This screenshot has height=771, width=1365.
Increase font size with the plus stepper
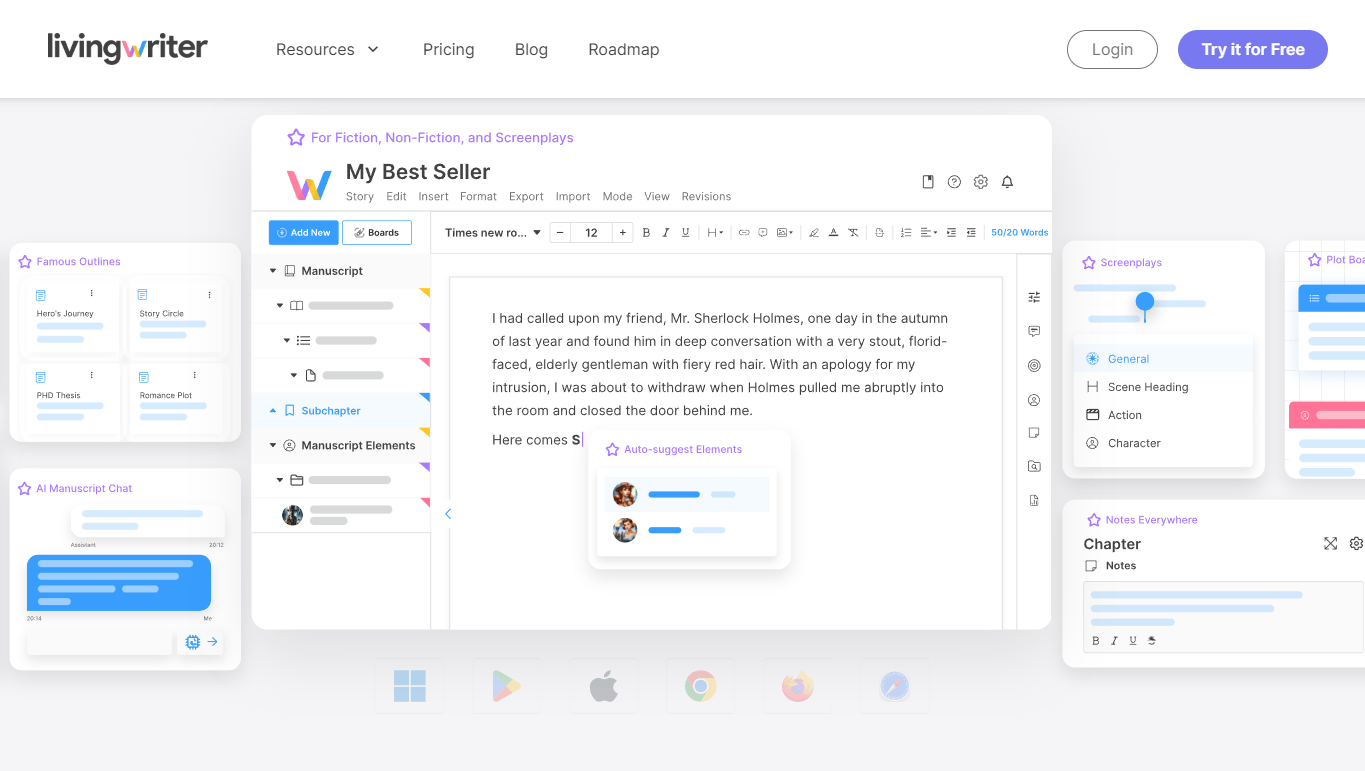click(623, 232)
